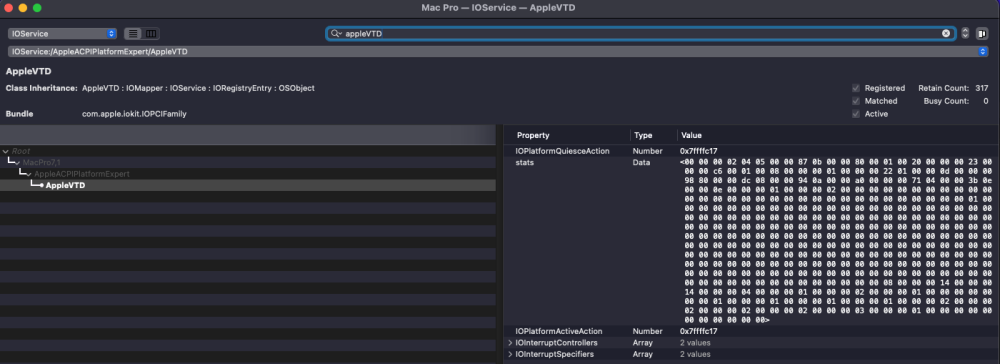Step through search results with stepper
Viewport: 1000px width, 364px height.
click(965, 34)
